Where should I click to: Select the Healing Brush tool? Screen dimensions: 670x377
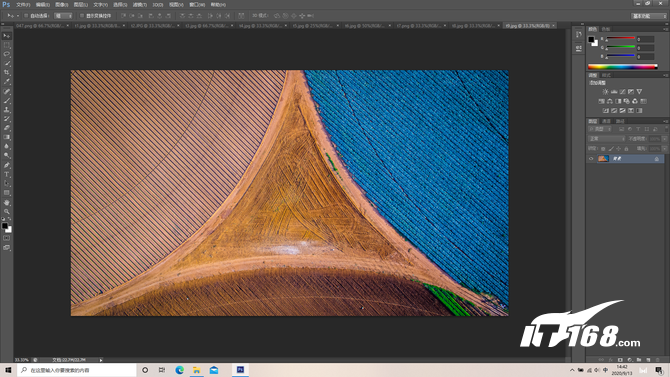(x=6, y=91)
